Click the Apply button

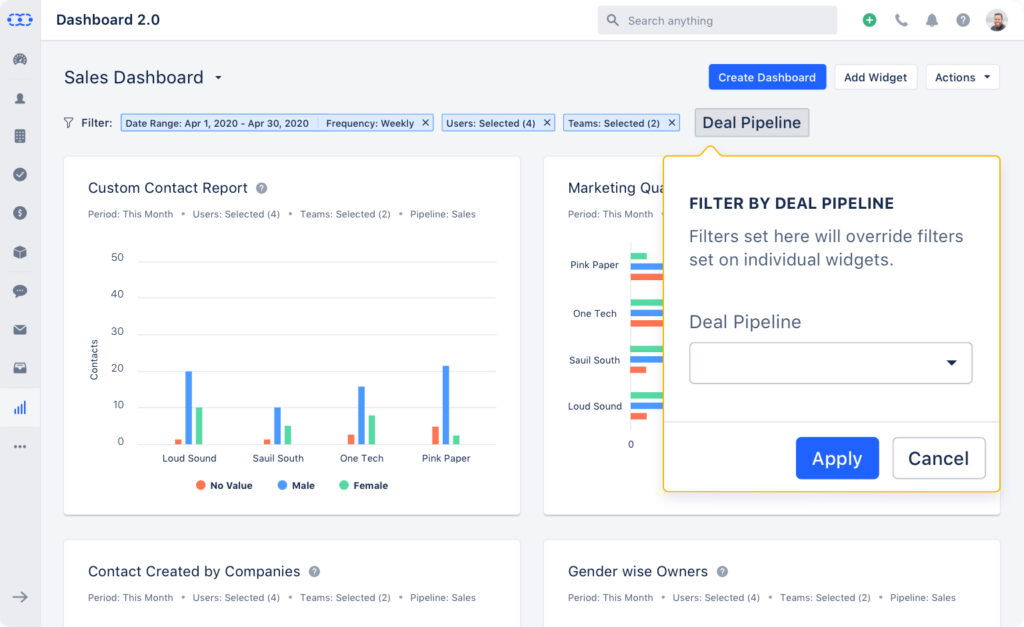(837, 458)
